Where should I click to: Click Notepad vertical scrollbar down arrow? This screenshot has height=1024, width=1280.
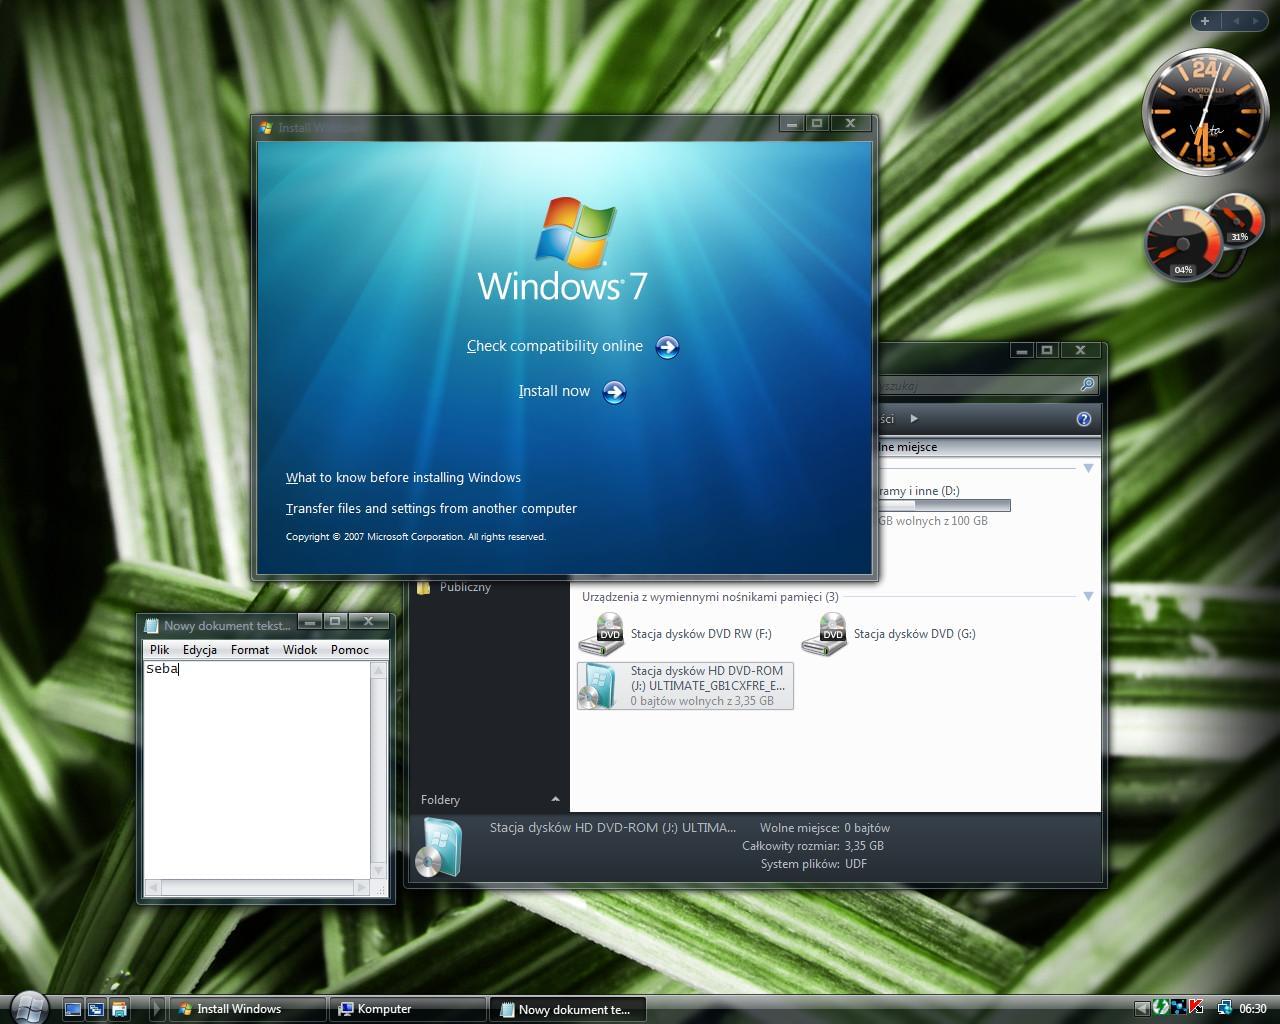click(379, 871)
